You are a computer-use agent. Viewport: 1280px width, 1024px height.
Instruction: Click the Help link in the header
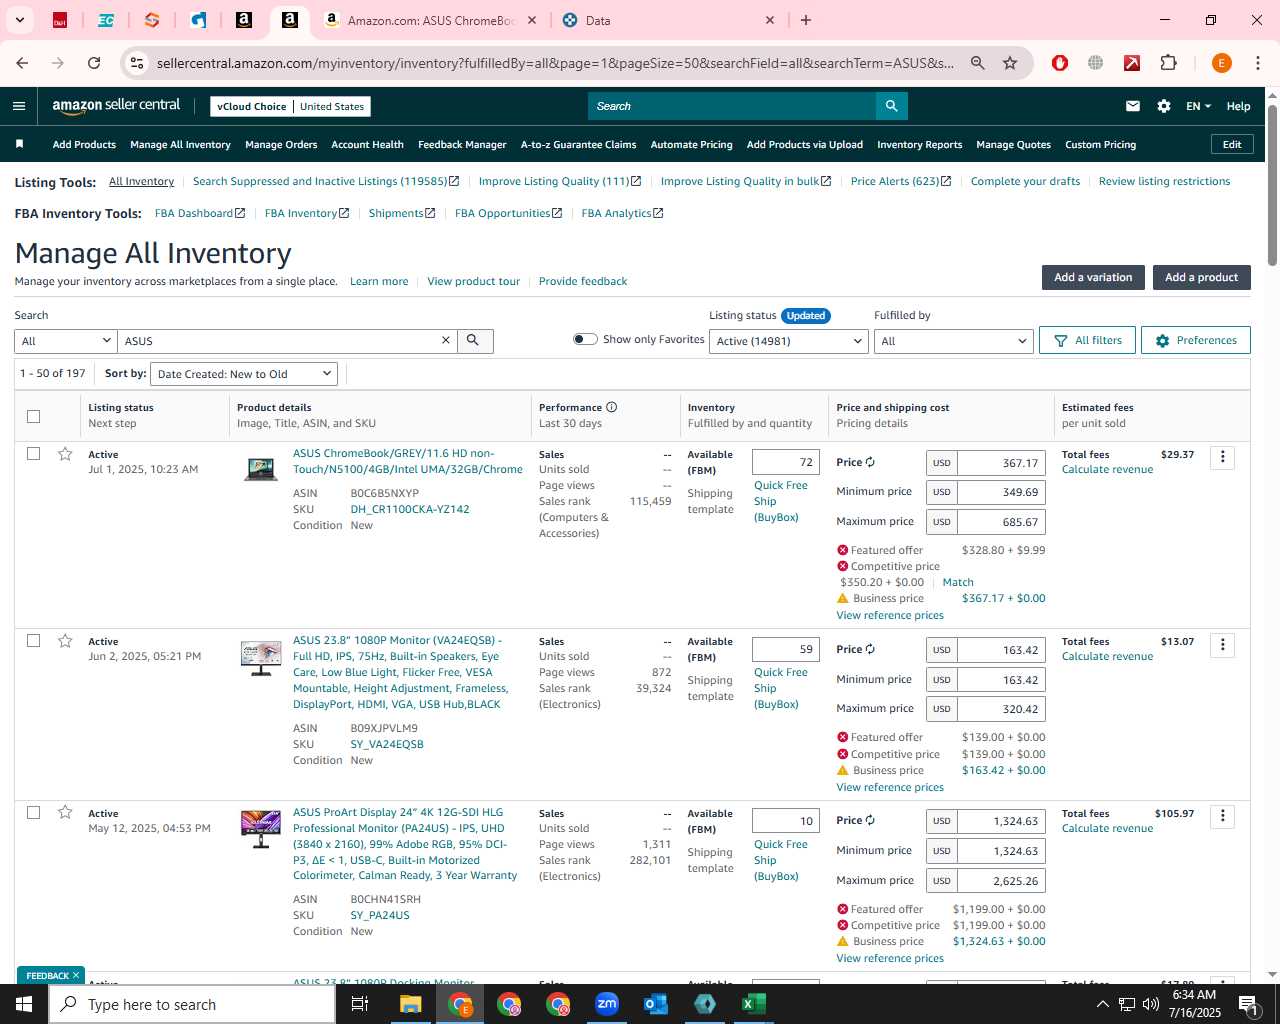coord(1238,106)
